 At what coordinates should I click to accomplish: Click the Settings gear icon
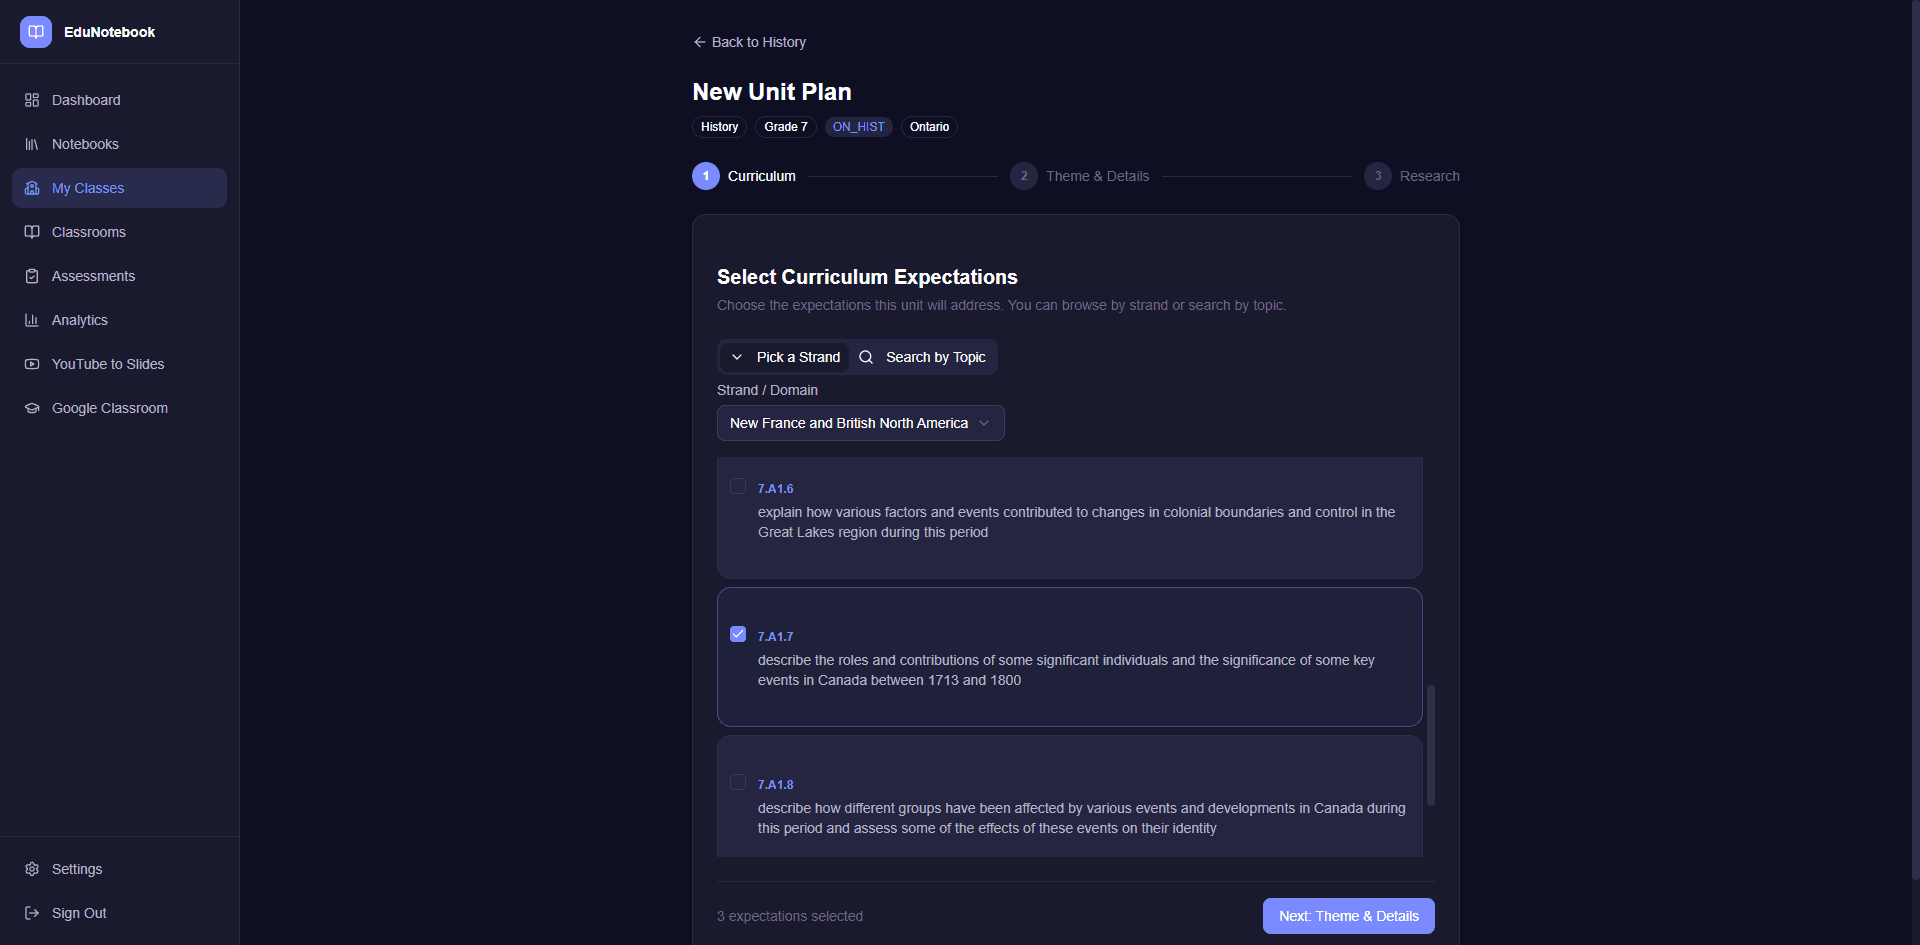[x=32, y=869]
